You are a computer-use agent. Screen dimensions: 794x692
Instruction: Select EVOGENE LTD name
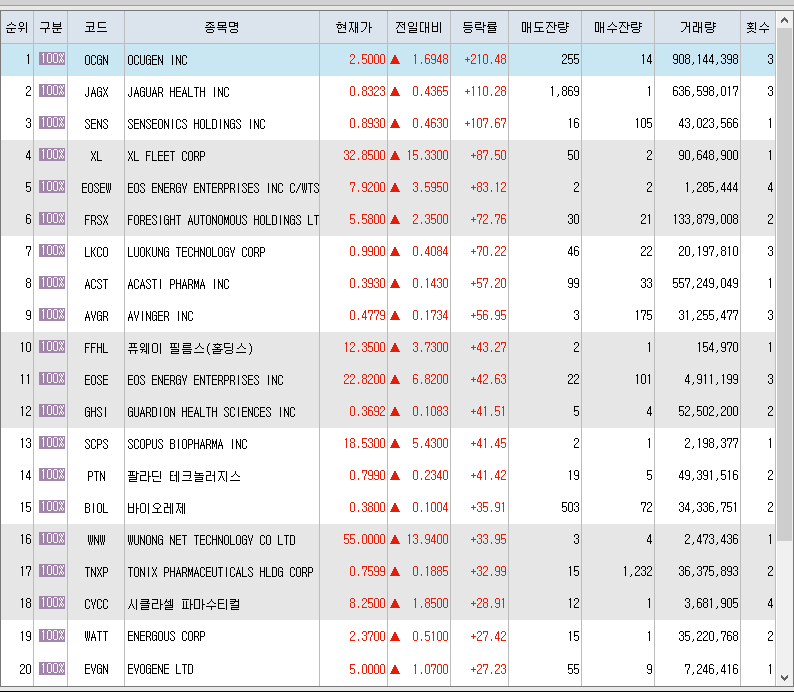160,669
